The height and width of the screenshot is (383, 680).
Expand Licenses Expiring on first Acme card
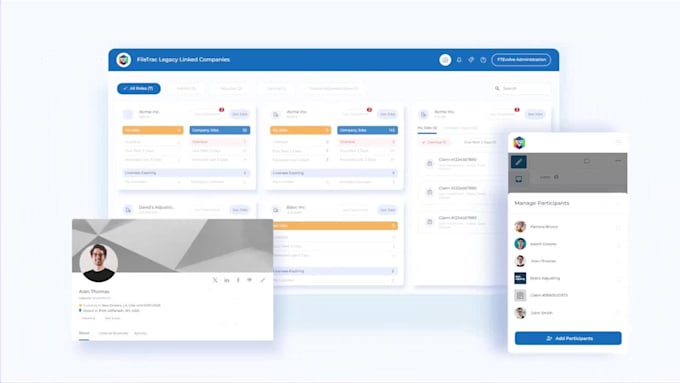click(x=186, y=173)
